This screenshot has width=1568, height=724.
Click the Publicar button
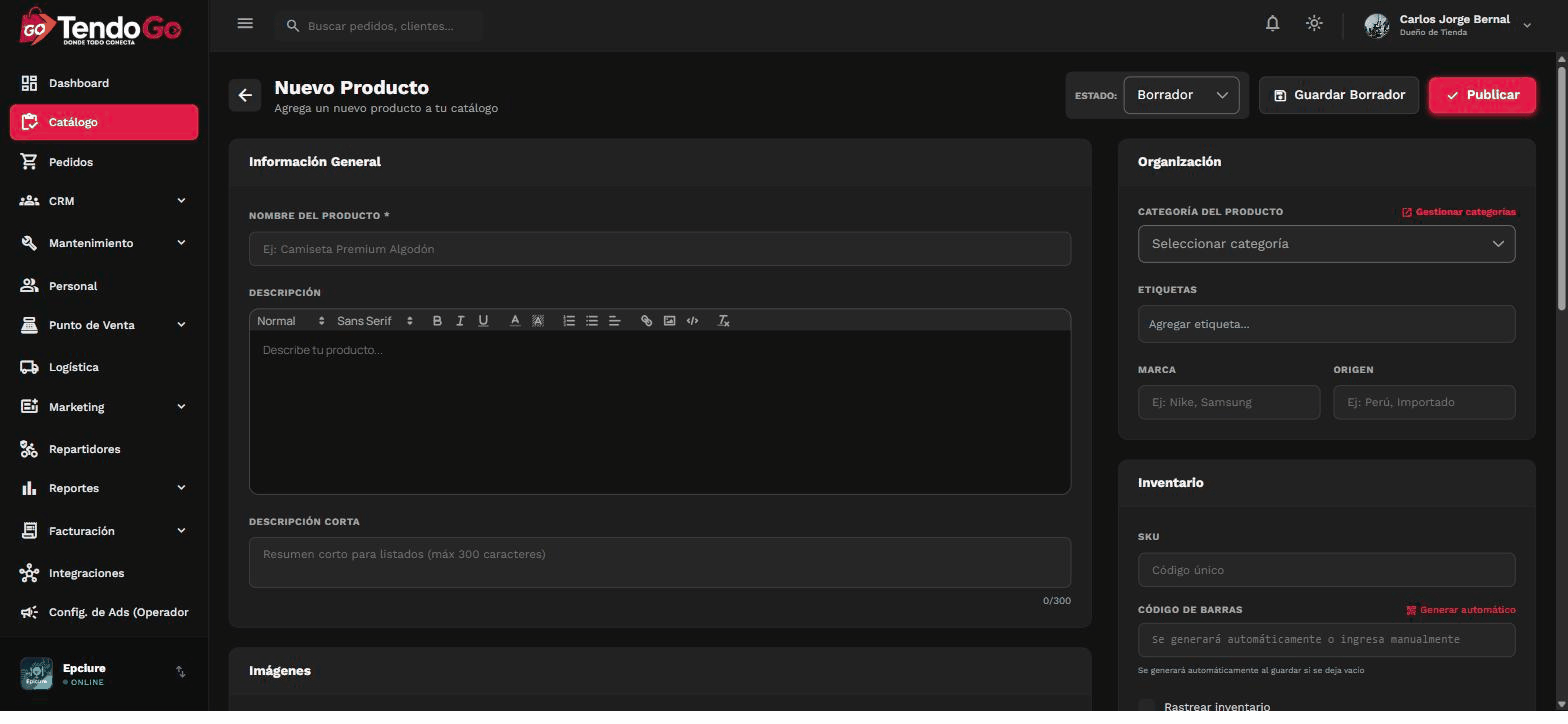click(x=1482, y=95)
